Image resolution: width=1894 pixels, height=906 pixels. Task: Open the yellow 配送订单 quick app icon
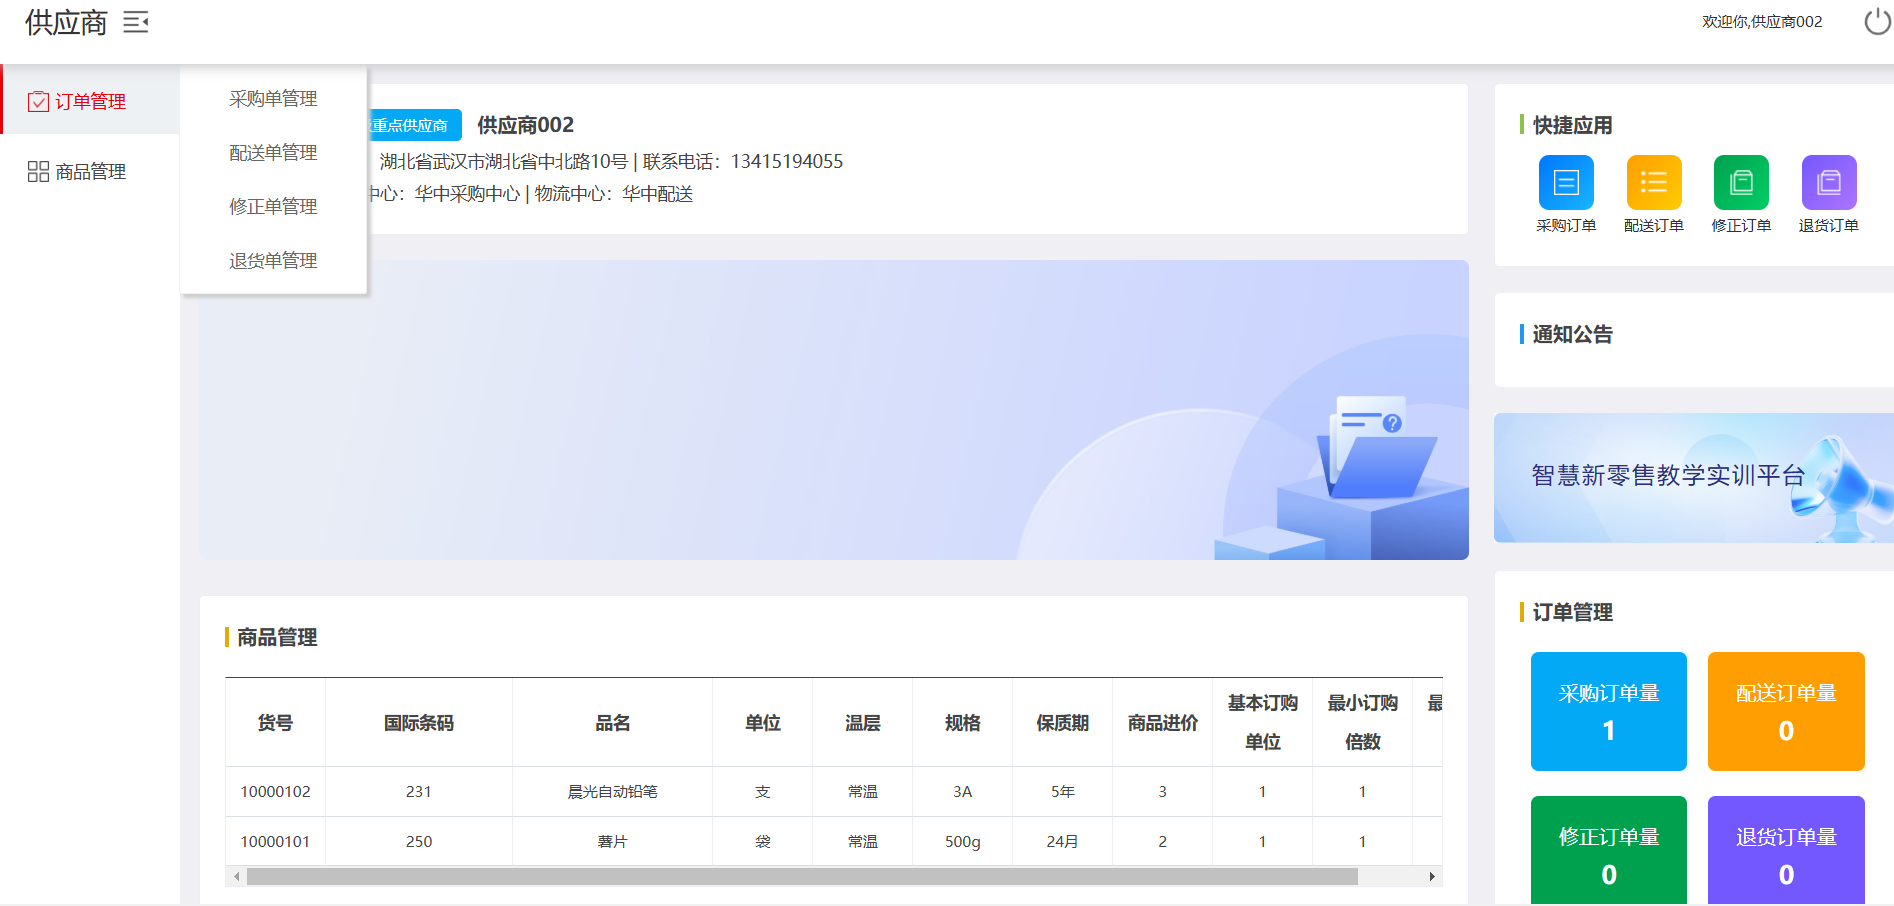(1653, 182)
